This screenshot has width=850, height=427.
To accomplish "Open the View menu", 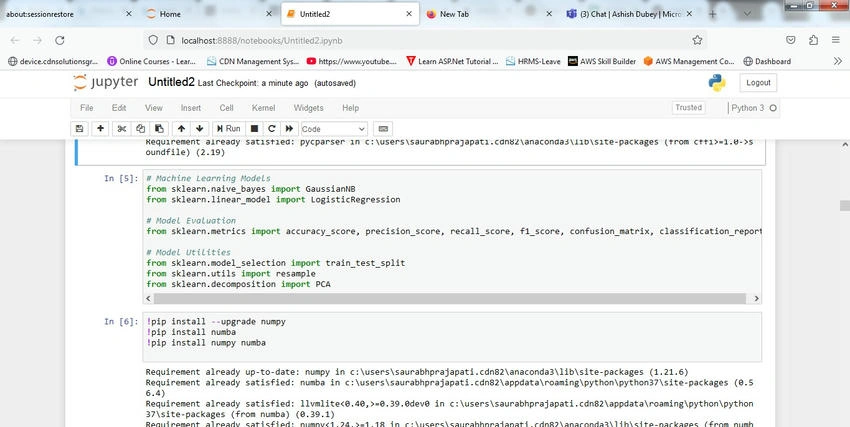I will point(153,108).
